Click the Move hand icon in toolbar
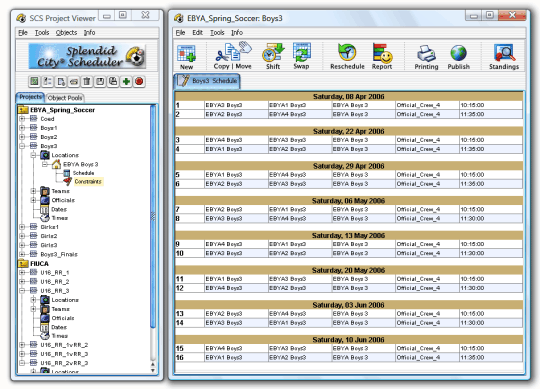540x389 pixels. (245, 48)
